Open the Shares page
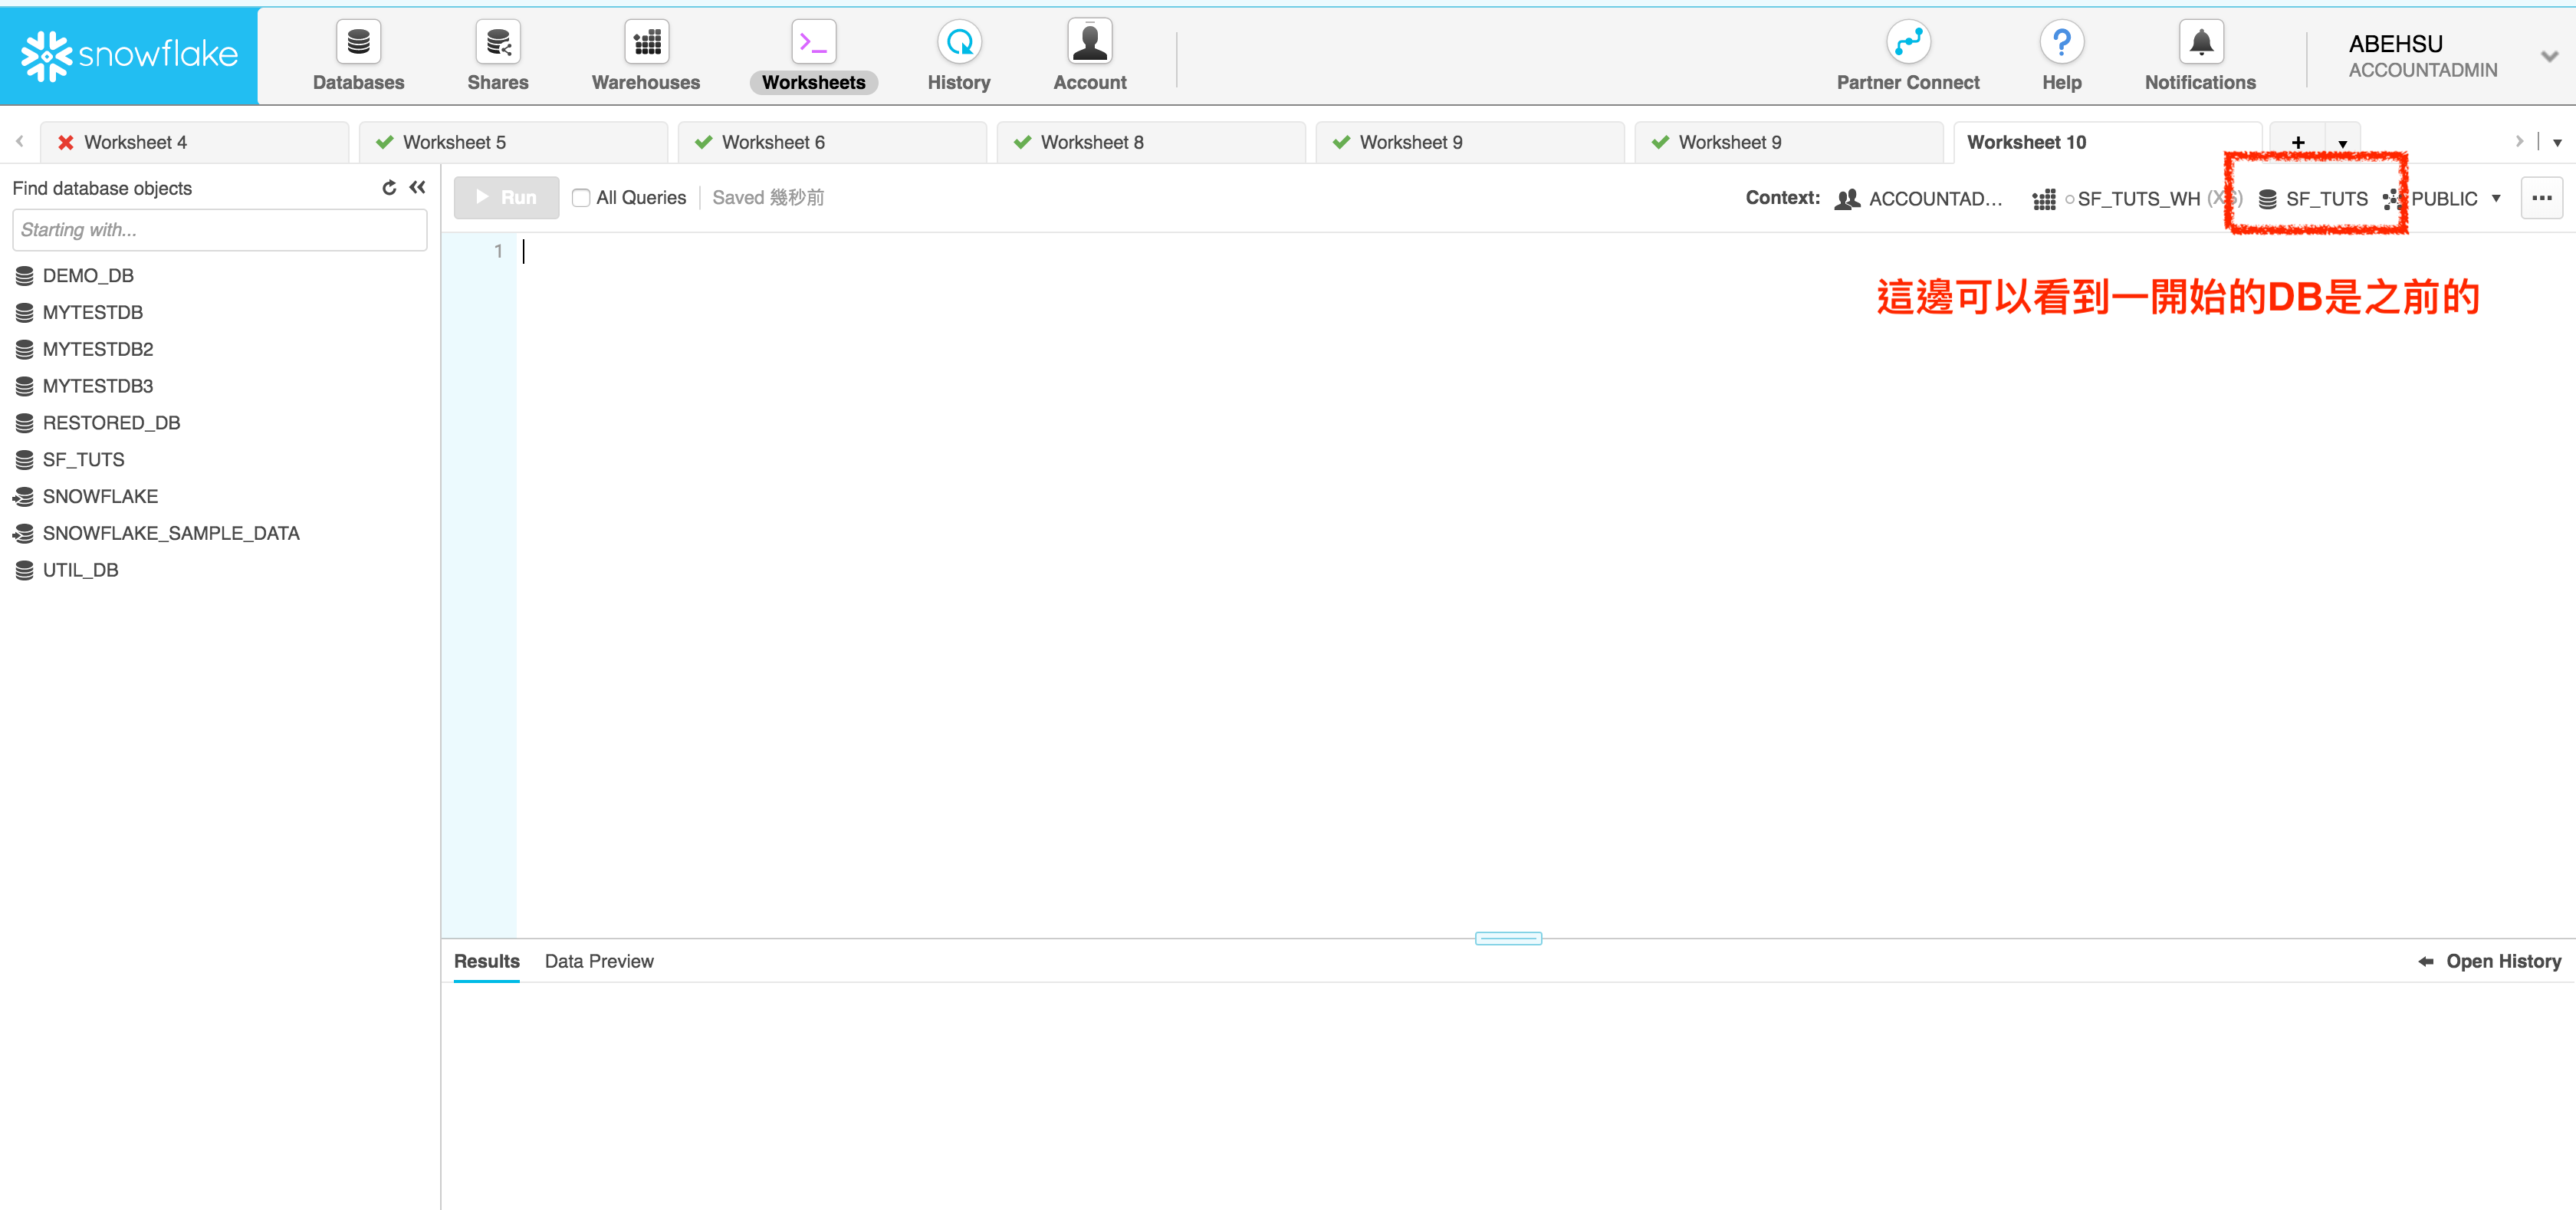This screenshot has width=2576, height=1210. tap(497, 57)
